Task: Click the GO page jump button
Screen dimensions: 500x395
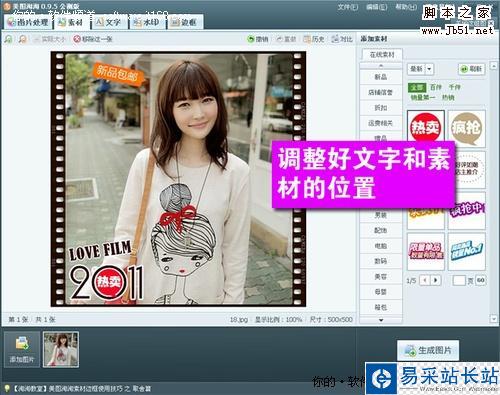Action: (480, 280)
